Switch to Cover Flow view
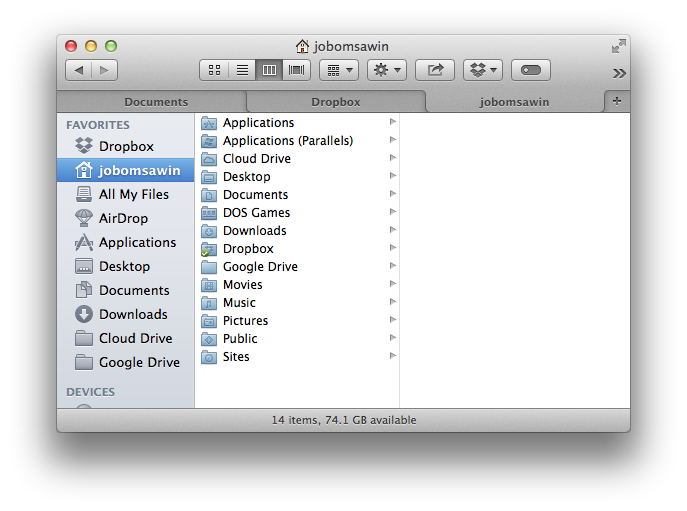Viewport: 687px width, 511px height. (x=297, y=70)
